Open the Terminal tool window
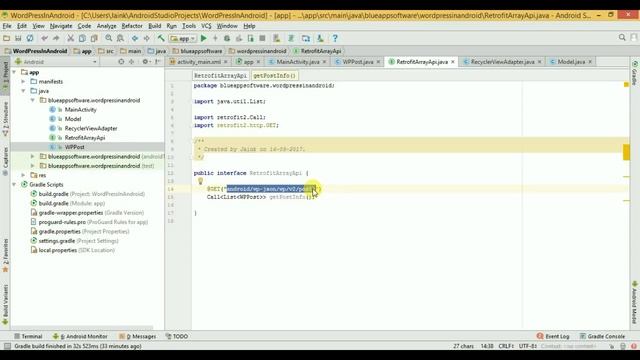The width and height of the screenshot is (640, 360). pos(28,336)
